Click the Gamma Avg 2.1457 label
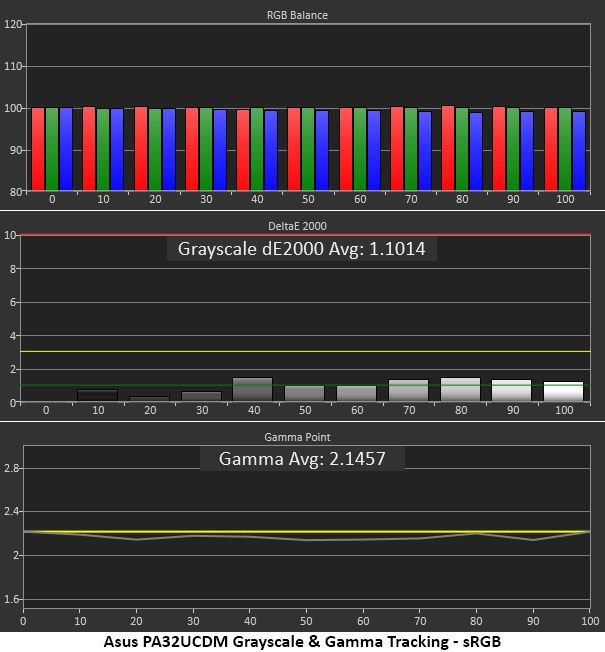Viewport: 605px width, 652px height. point(302,459)
